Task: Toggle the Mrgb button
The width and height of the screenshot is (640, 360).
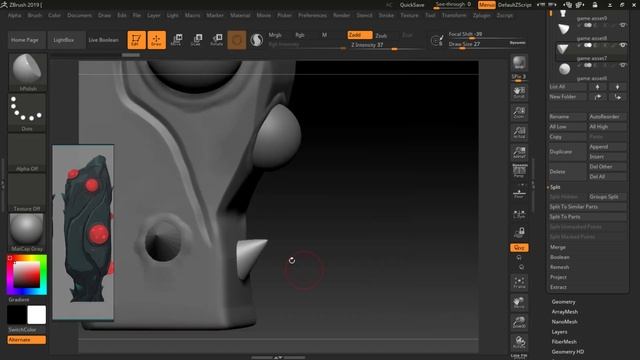Action: 275,35
